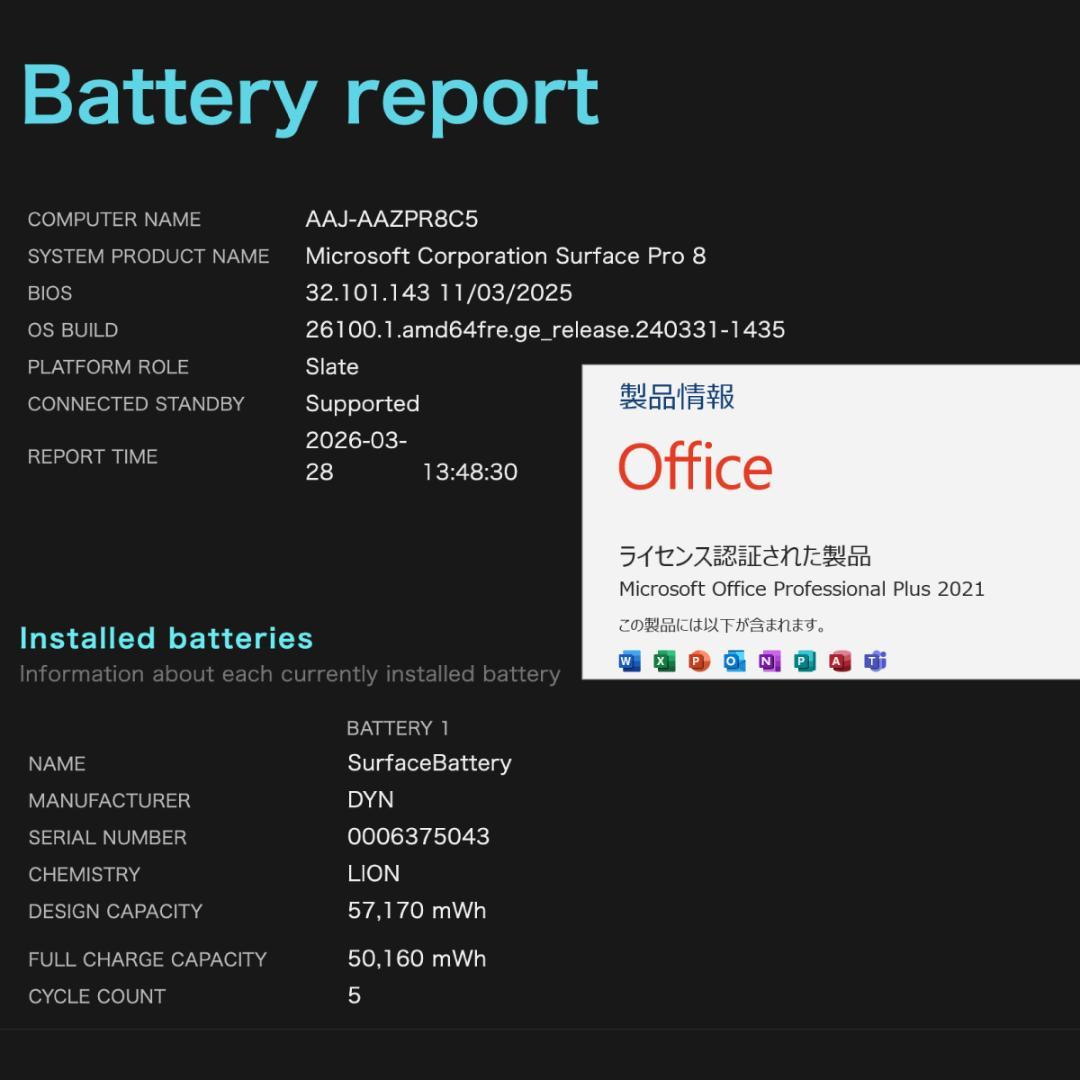Click the Slate platform role value
This screenshot has width=1080, height=1080.
coord(332,366)
